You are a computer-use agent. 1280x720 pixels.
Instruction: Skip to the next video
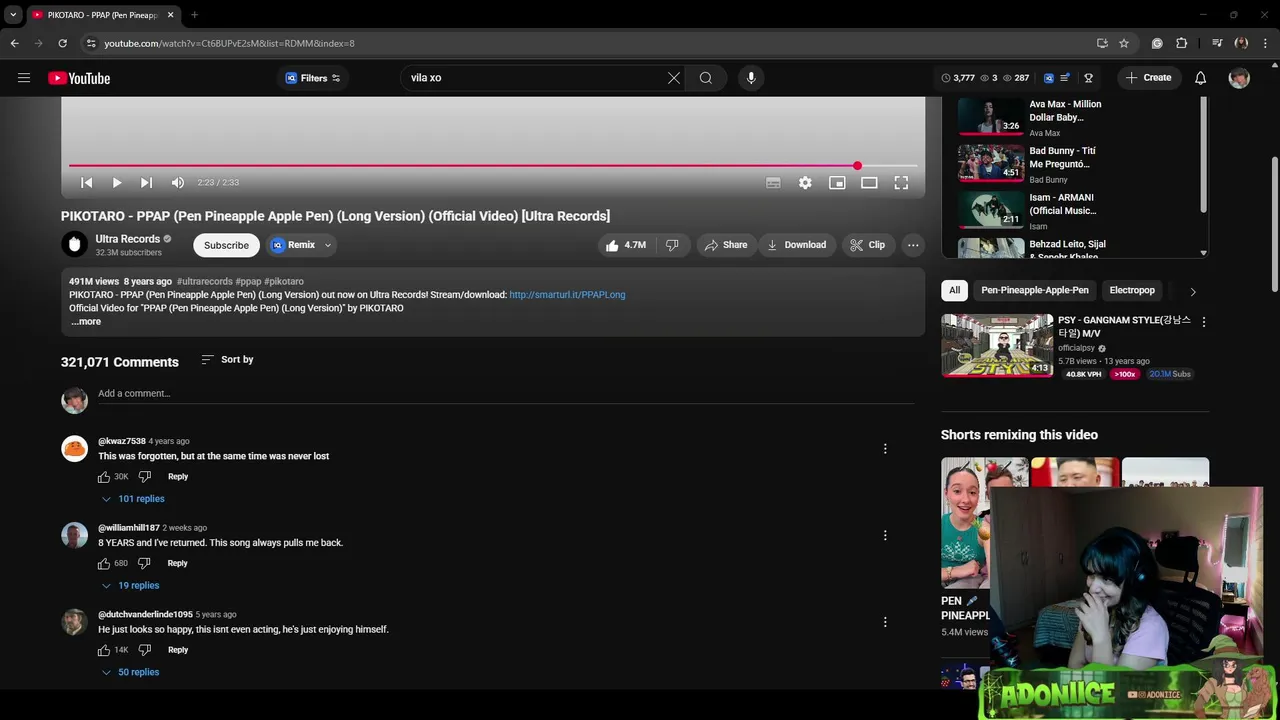coord(147,183)
